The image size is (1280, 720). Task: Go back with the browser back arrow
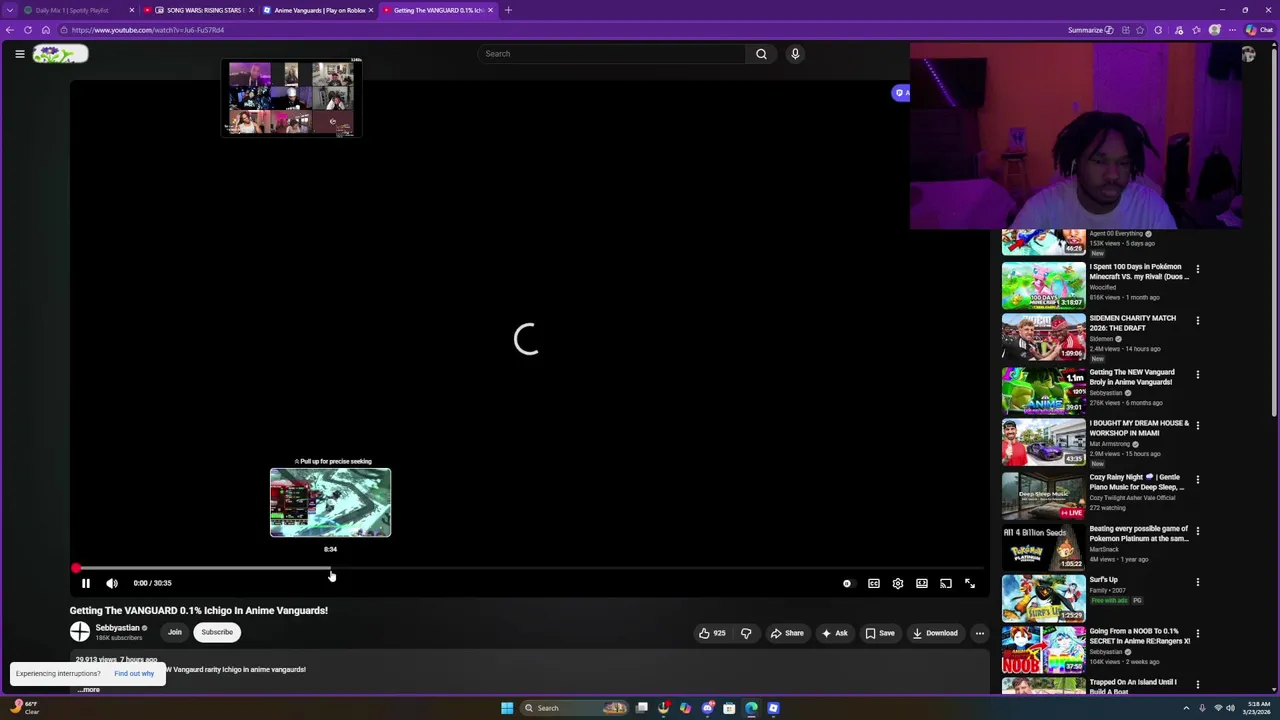click(x=10, y=30)
